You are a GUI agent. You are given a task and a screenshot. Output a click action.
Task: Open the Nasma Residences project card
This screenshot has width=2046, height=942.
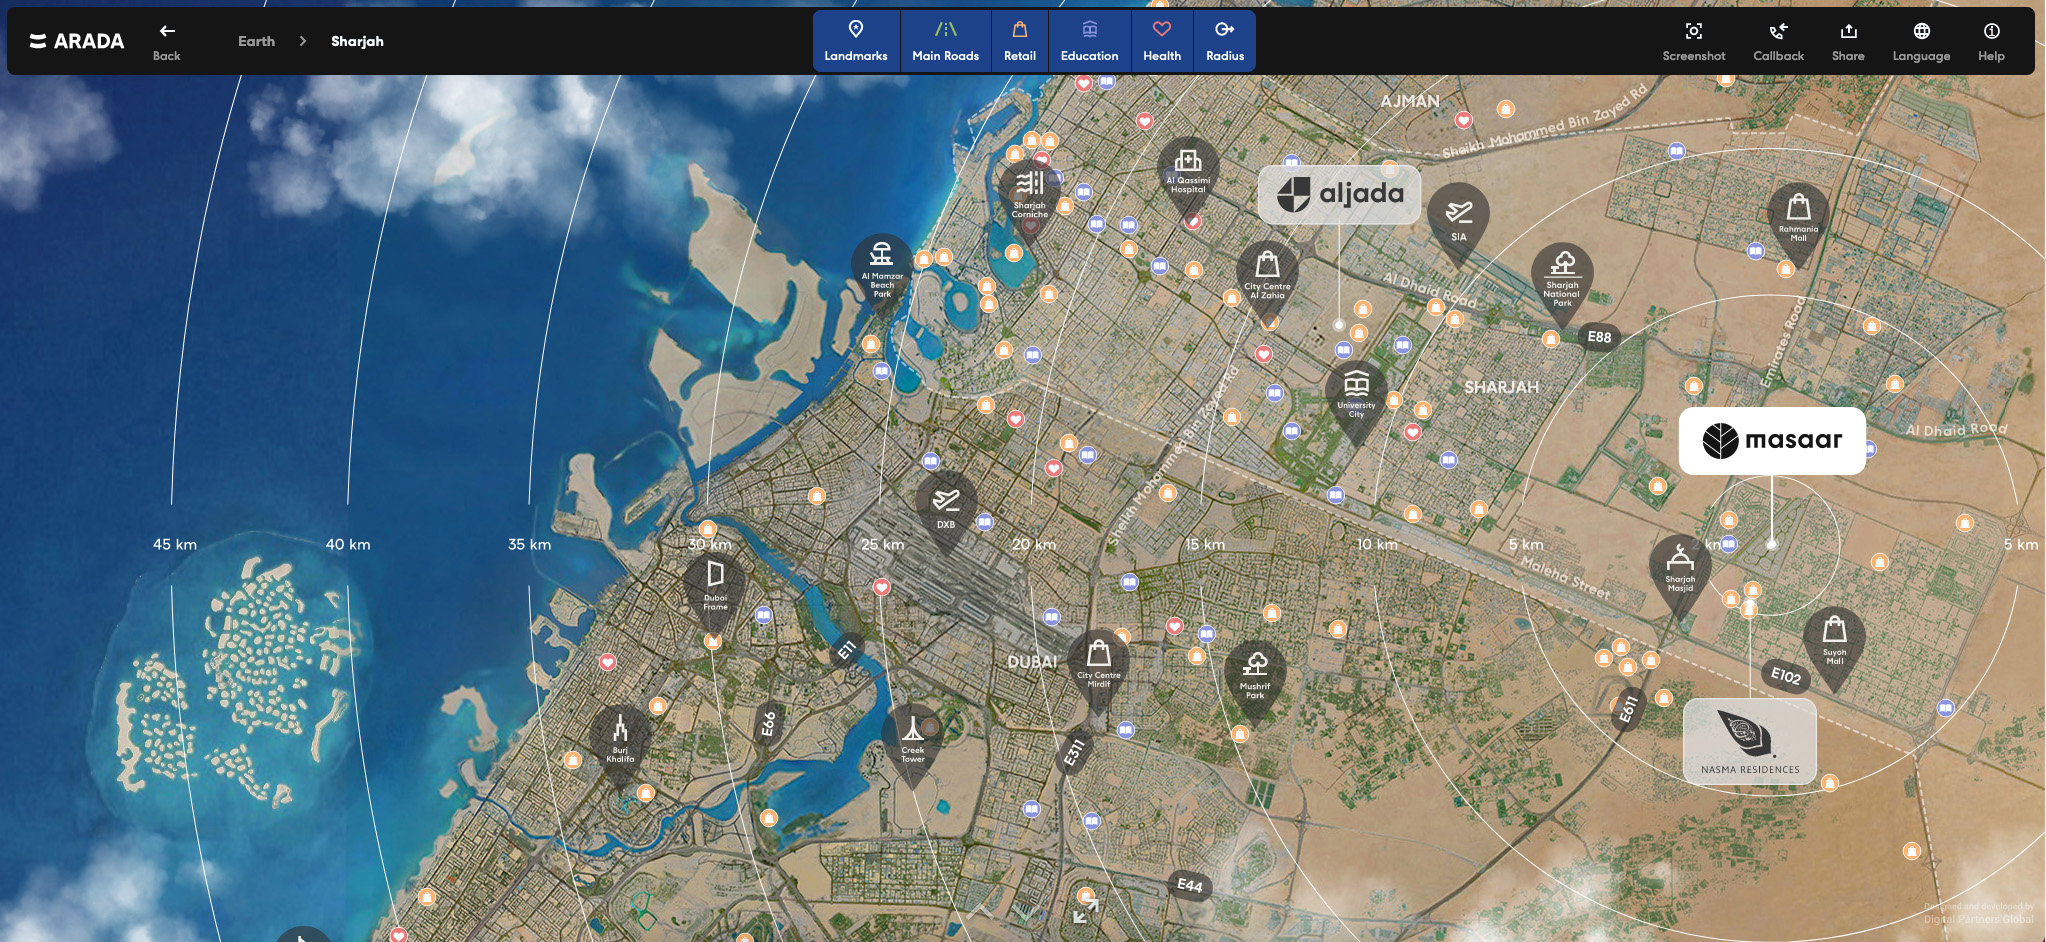pos(1750,741)
